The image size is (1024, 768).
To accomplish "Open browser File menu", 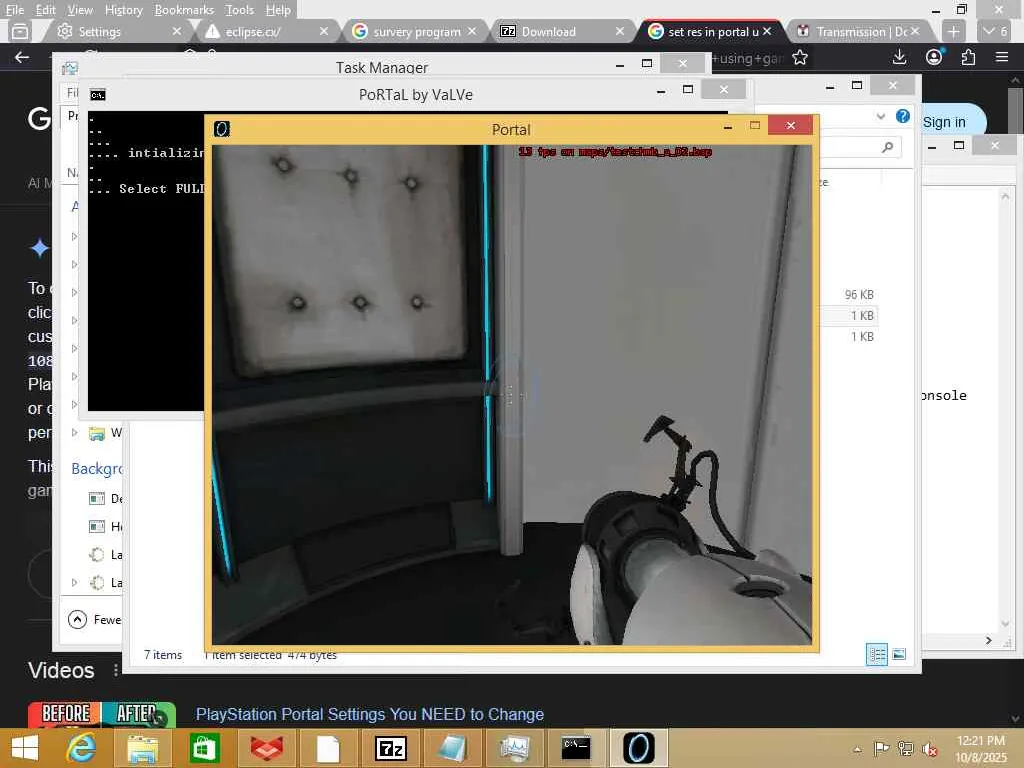I will 14,10.
